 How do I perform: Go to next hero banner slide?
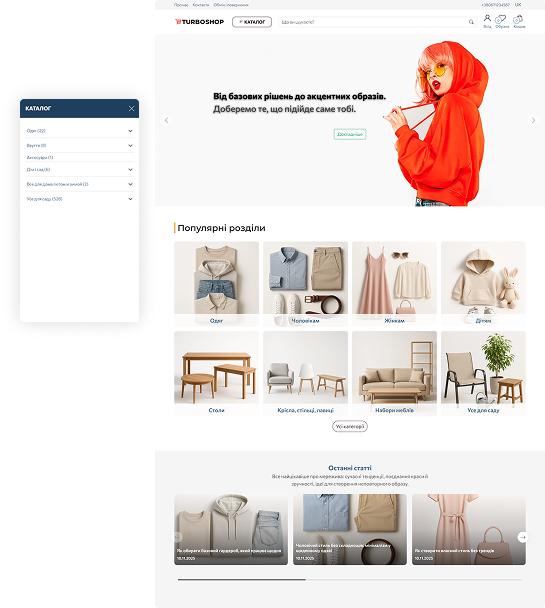[x=533, y=120]
